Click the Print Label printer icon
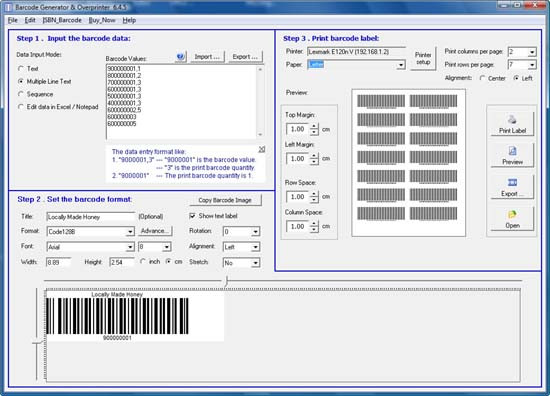This screenshot has width=550, height=396. point(512,120)
